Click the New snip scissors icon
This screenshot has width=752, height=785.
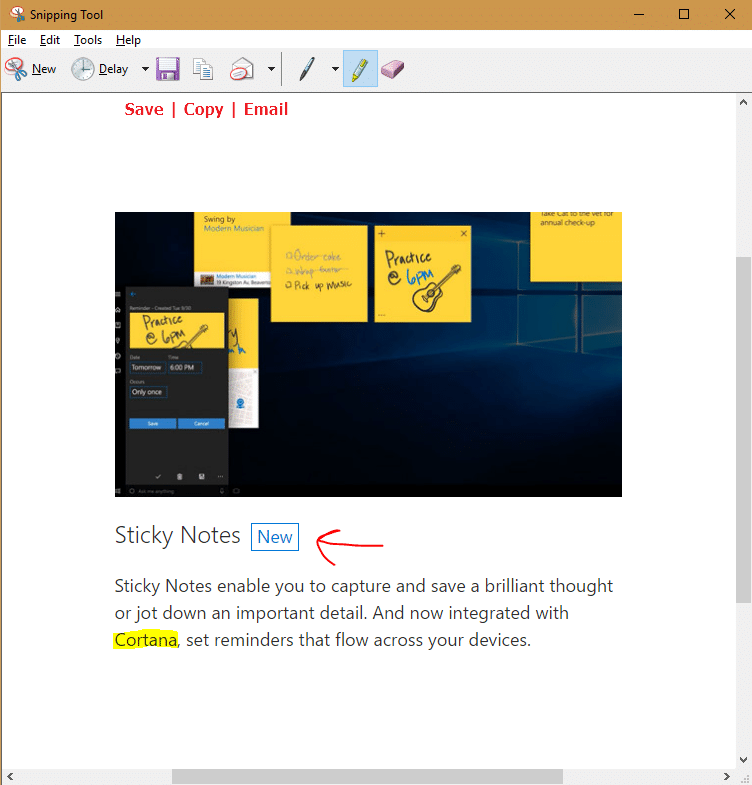click(x=16, y=69)
